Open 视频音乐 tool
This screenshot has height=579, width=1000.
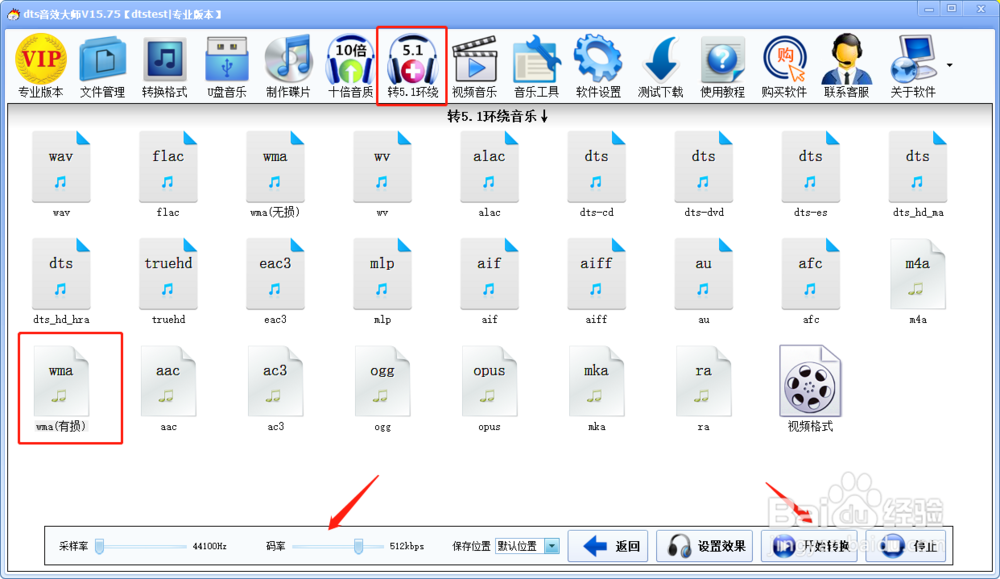click(474, 66)
